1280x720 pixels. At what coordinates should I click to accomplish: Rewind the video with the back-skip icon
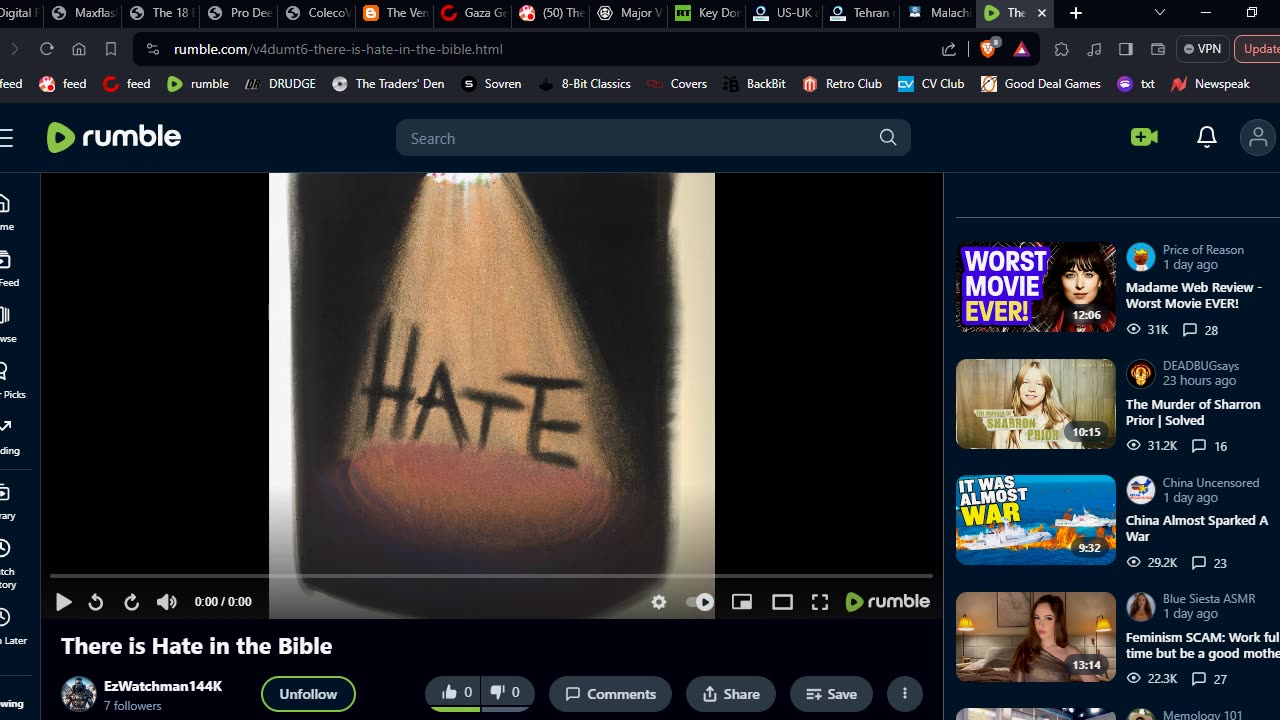coord(96,602)
